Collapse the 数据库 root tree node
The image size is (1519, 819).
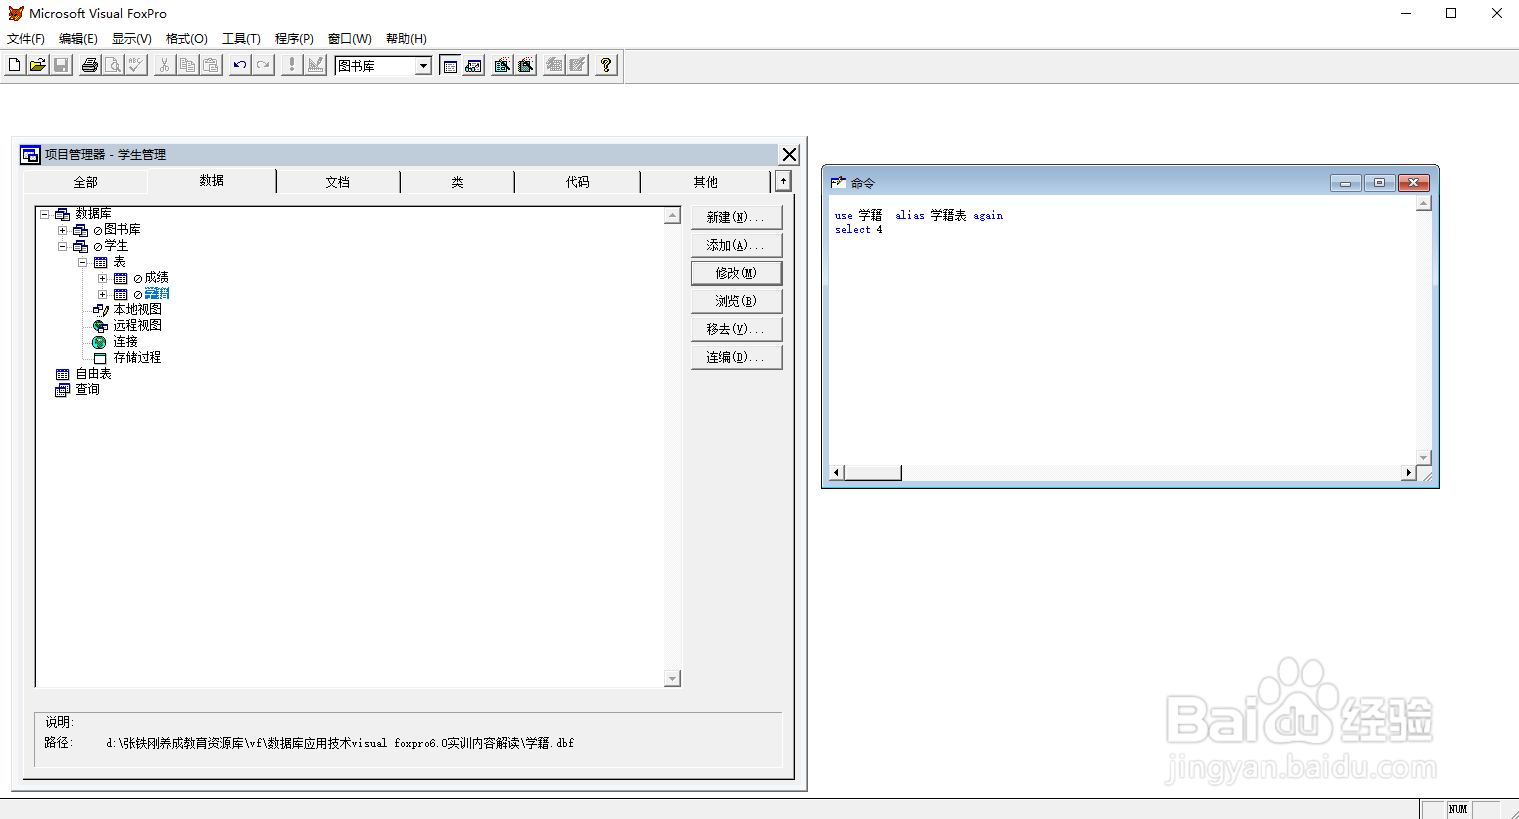click(44, 214)
